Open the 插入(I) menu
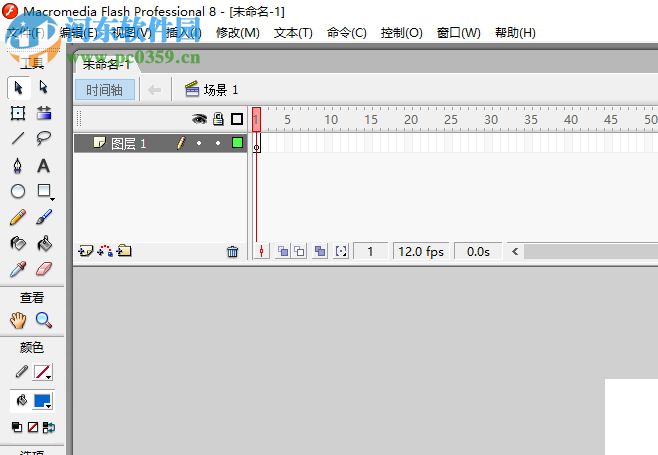The width and height of the screenshot is (658, 455). coord(183,32)
